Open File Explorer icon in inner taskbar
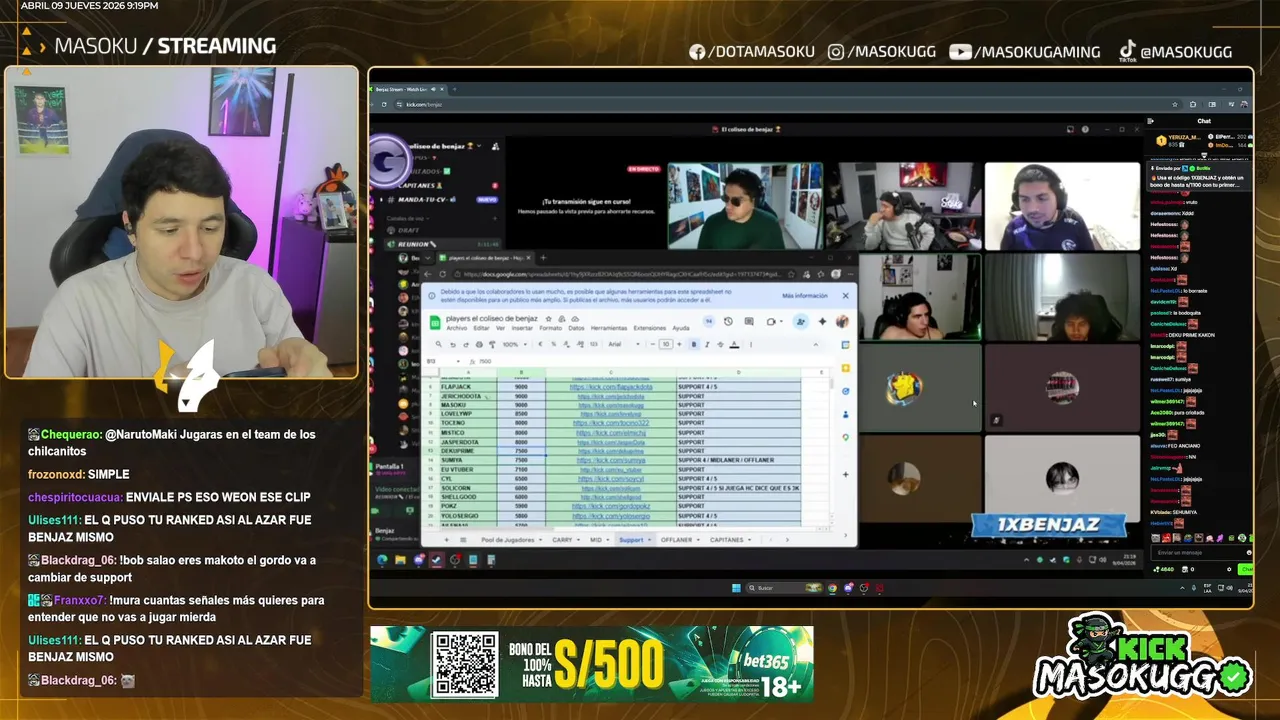The image size is (1280, 720). coord(400,560)
